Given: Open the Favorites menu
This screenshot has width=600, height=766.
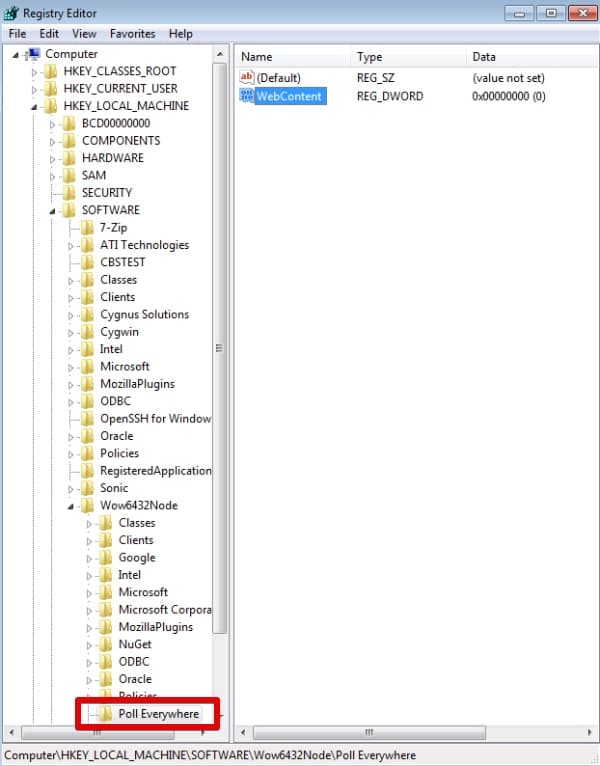Looking at the screenshot, I should (132, 34).
